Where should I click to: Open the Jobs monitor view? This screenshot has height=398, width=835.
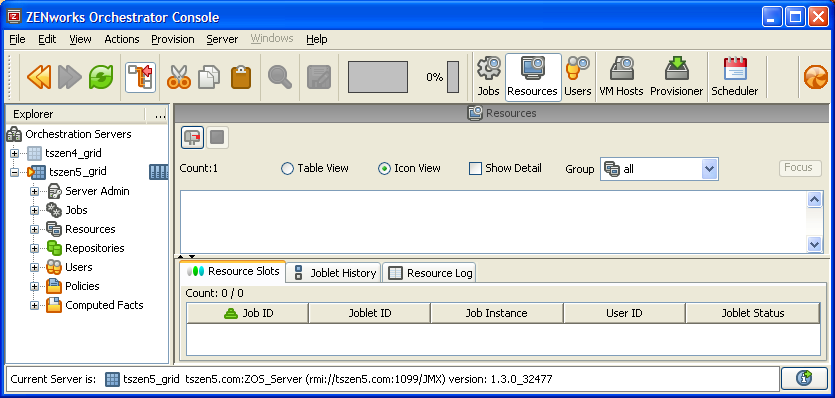(488, 77)
